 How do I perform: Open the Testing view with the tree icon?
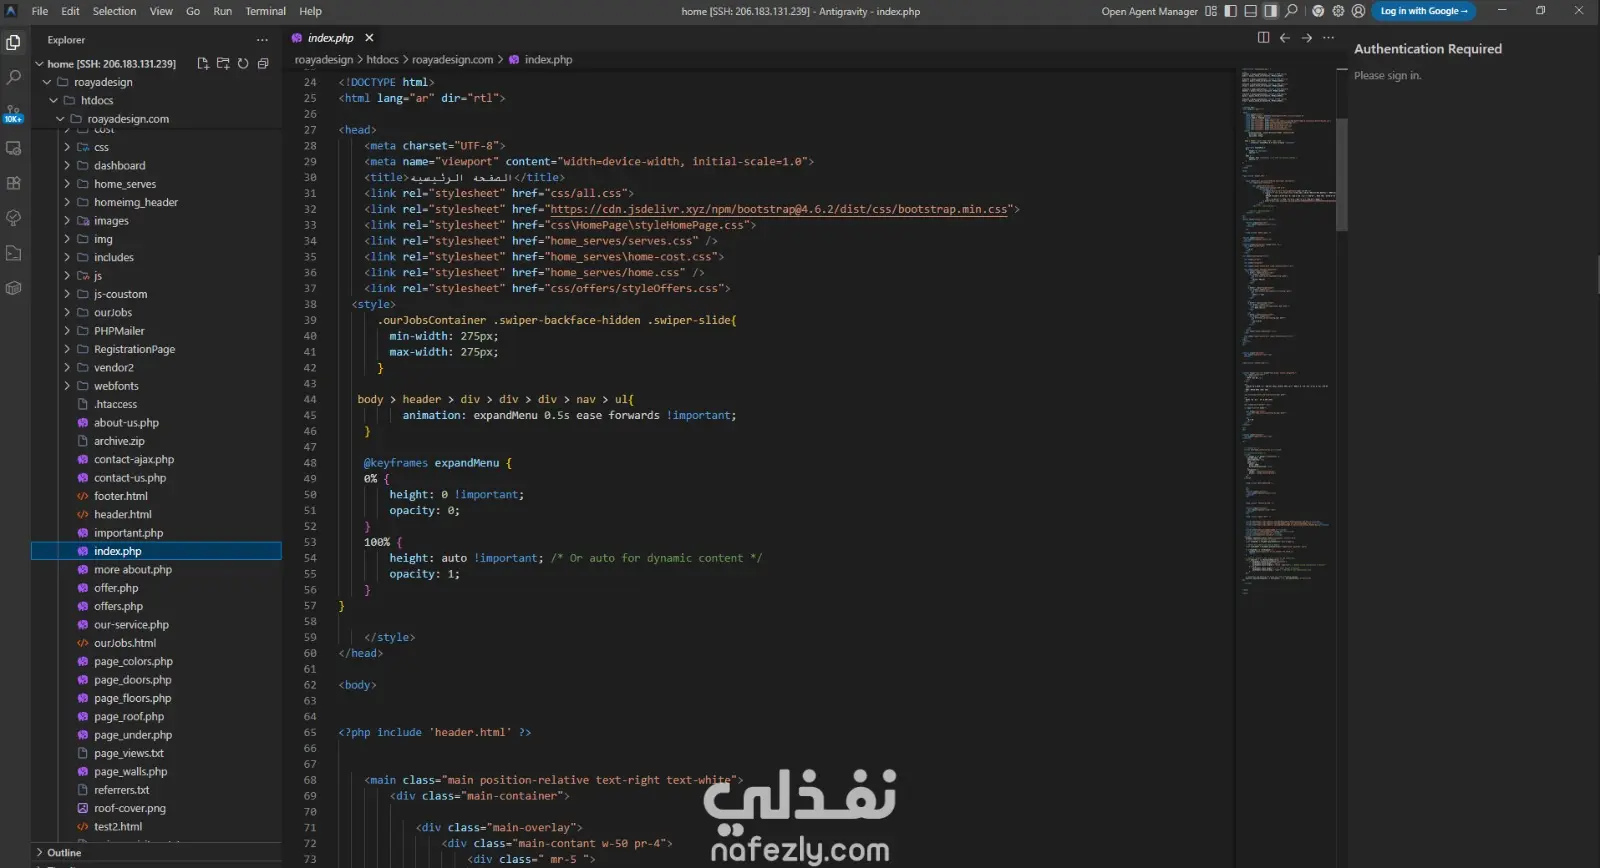coord(13,218)
